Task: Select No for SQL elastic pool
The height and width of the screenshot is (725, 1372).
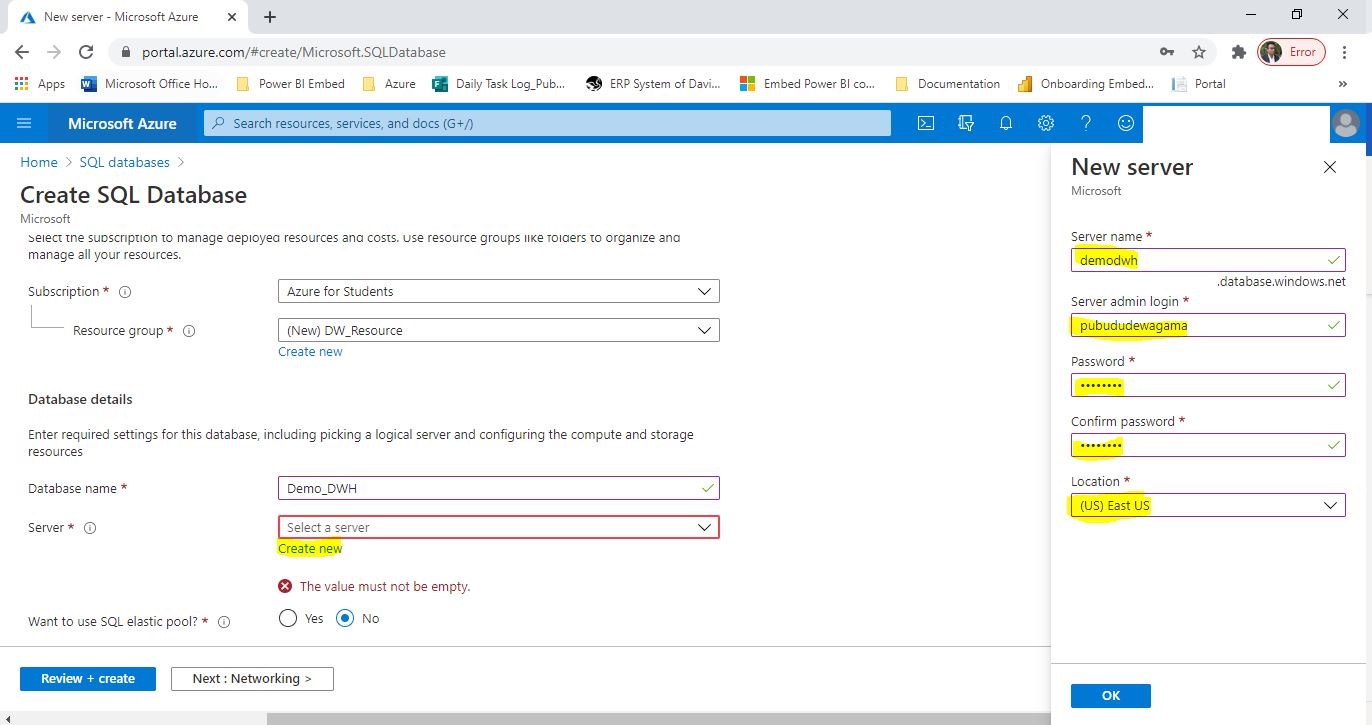Action: [x=346, y=618]
